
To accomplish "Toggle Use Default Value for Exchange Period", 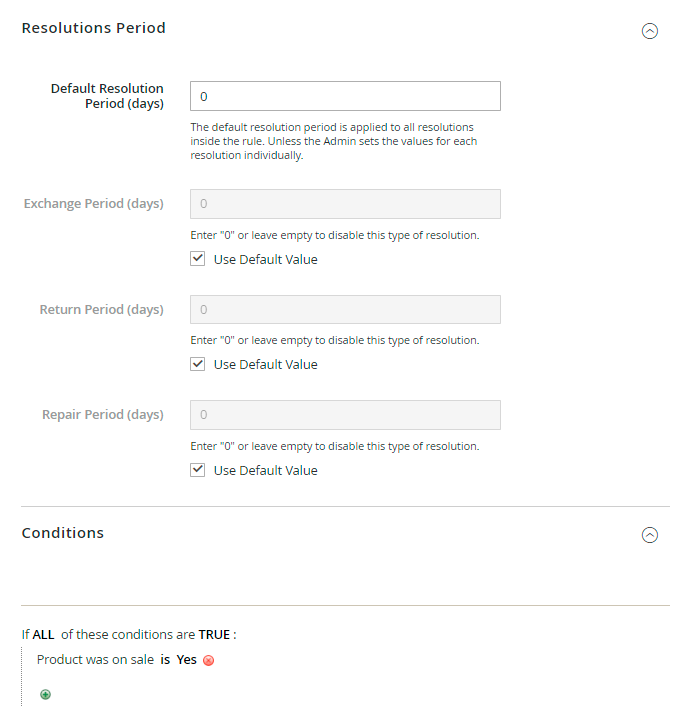I will pos(198,259).
